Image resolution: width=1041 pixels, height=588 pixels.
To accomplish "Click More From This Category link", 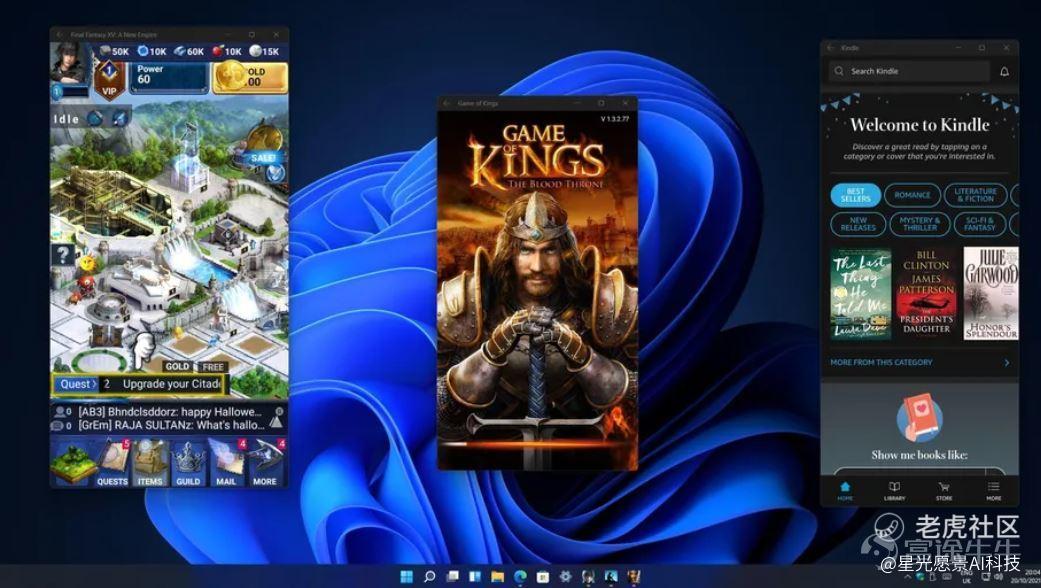I will (881, 362).
